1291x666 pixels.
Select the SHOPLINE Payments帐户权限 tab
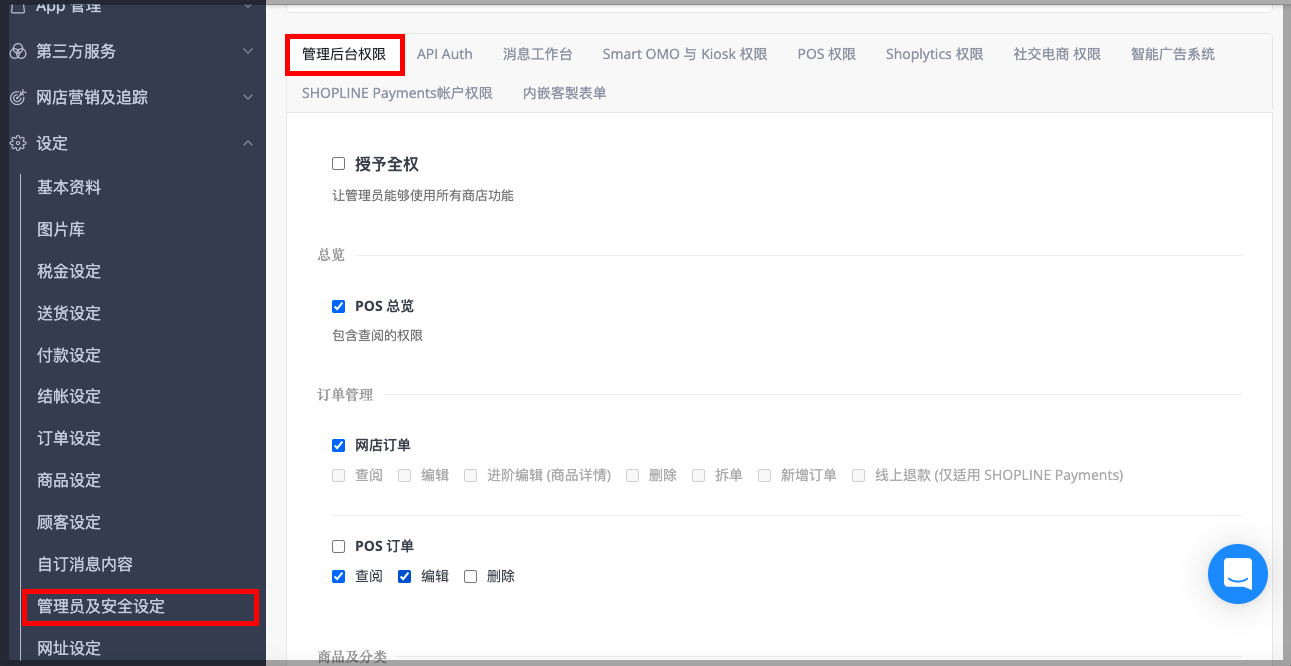pyautogui.click(x=397, y=93)
